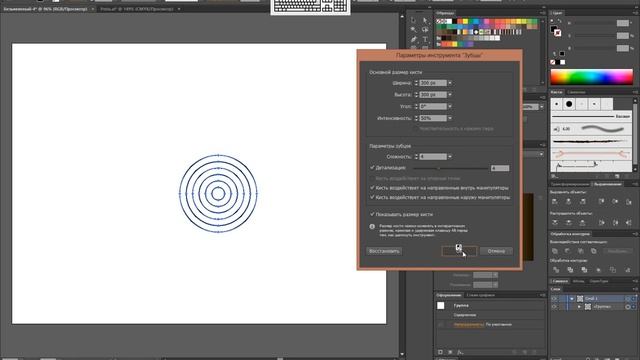The height and width of the screenshot is (360, 640).
Task: Click Pathfinder Trim icon
Action: click(570, 270)
